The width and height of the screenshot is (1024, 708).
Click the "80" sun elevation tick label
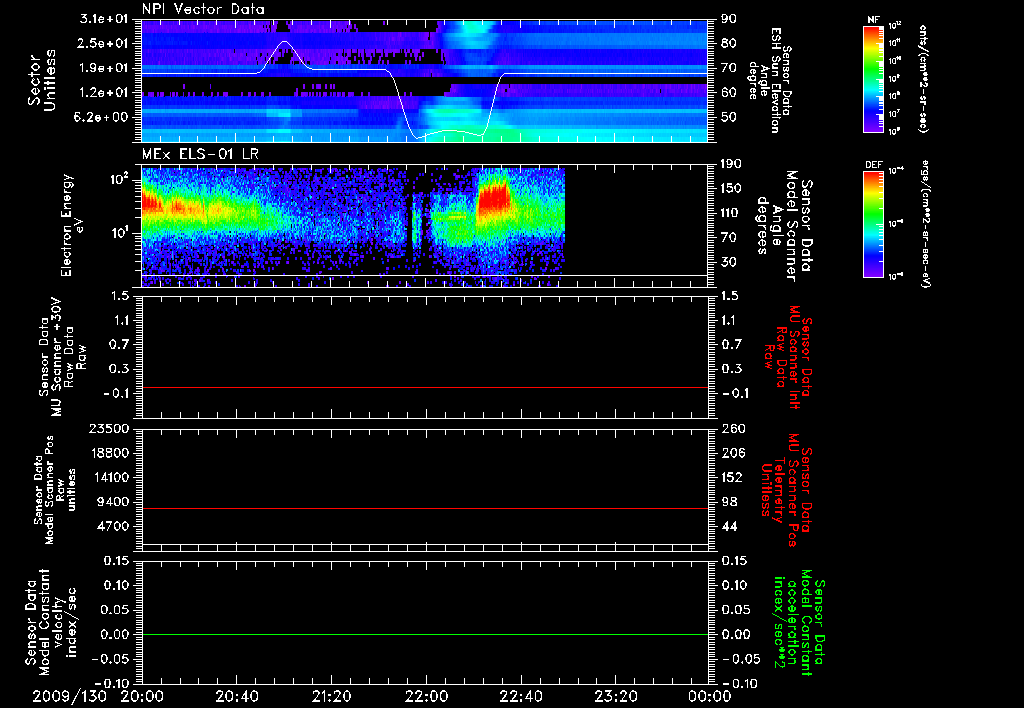[x=728, y=43]
